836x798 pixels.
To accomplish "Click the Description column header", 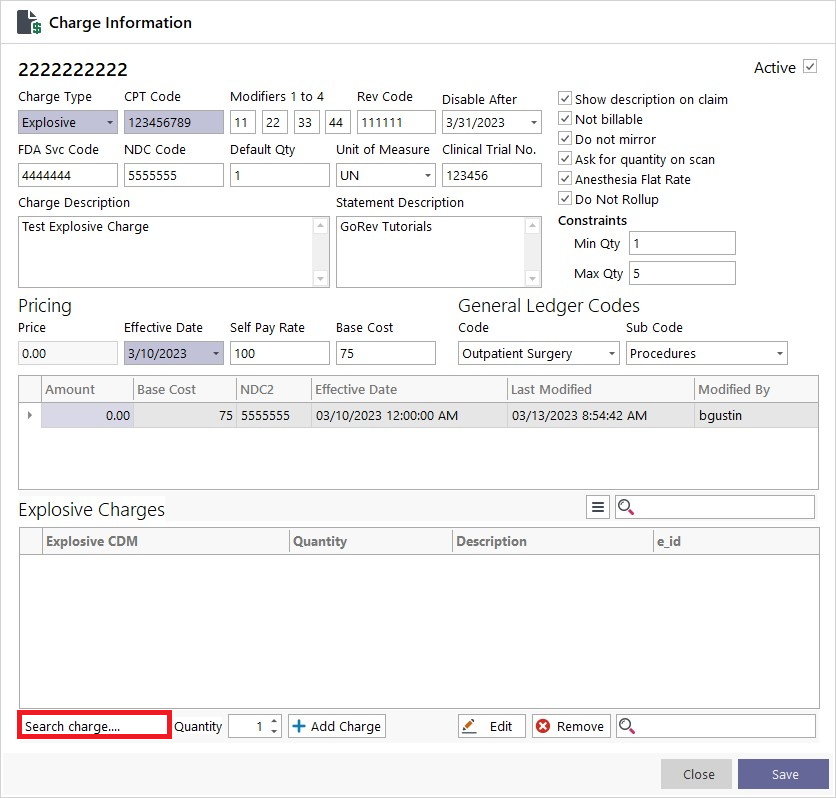I will 552,542.
